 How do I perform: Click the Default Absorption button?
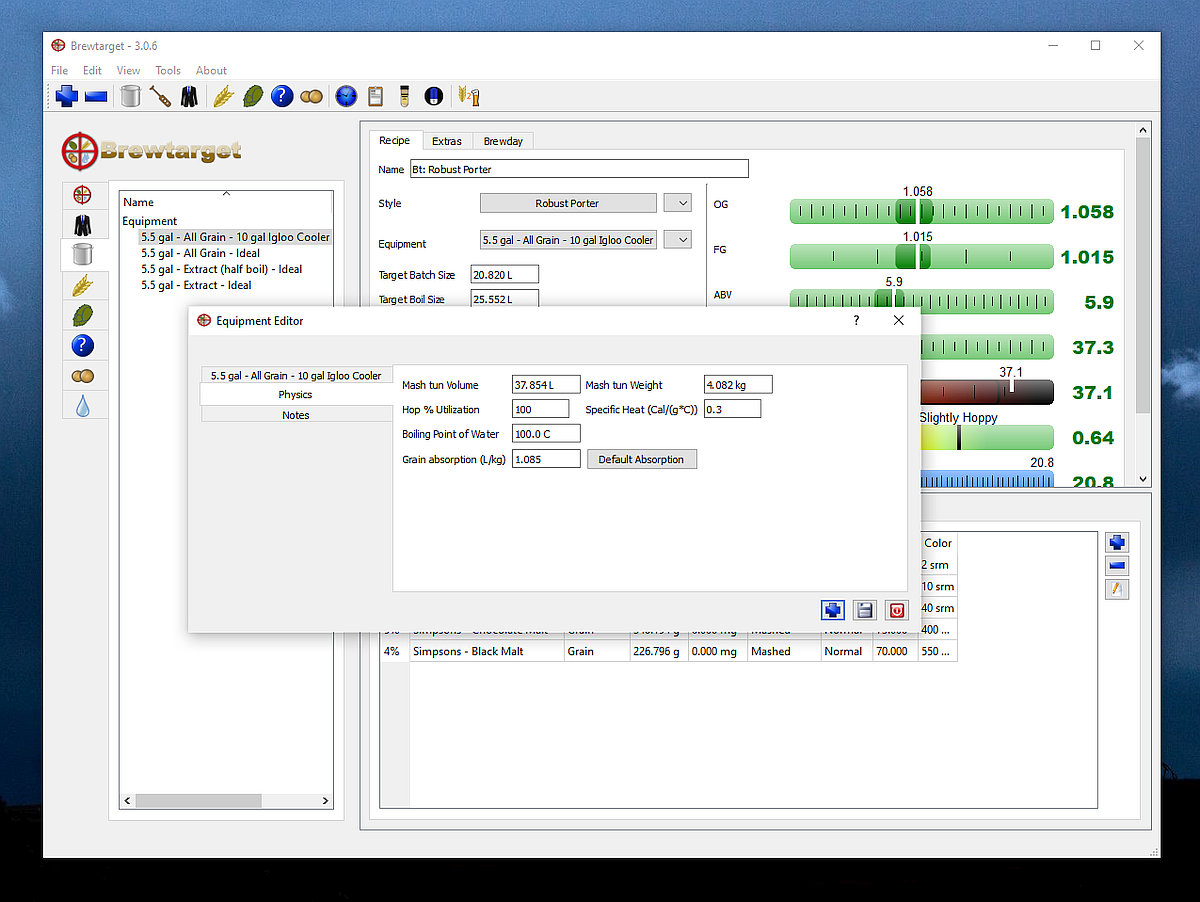point(642,459)
